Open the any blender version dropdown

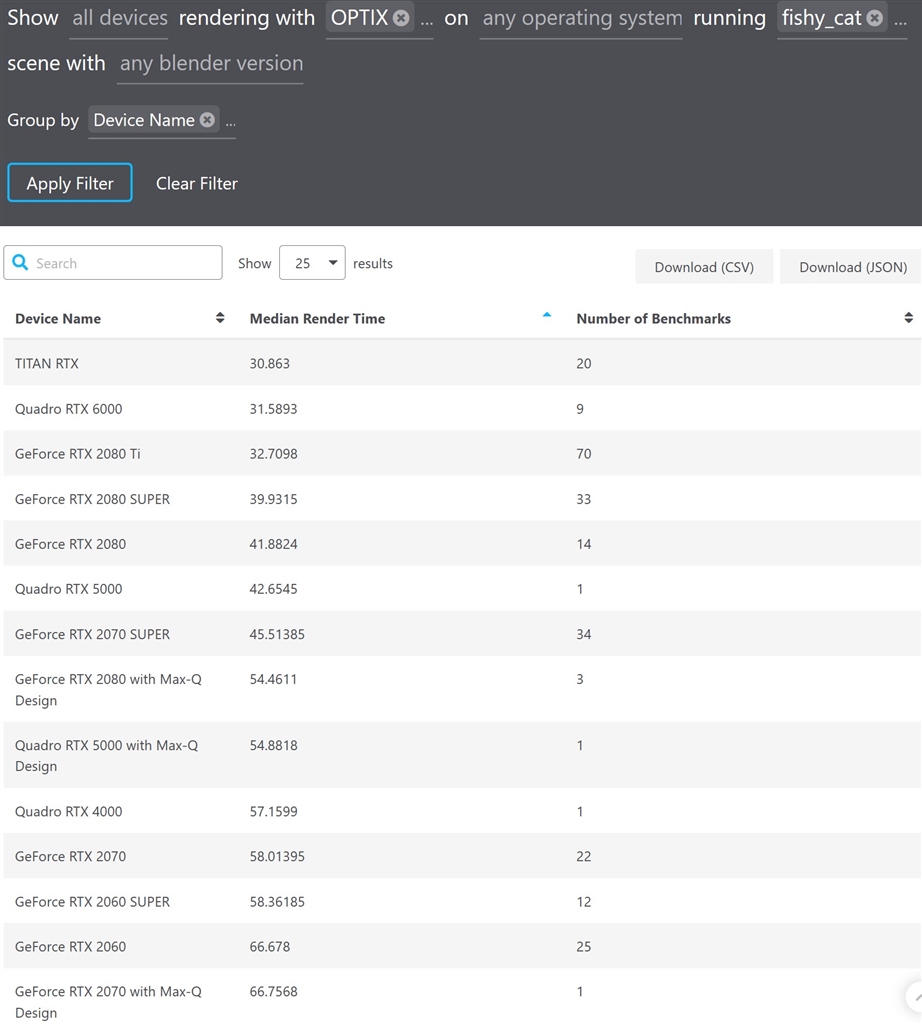(x=210, y=63)
